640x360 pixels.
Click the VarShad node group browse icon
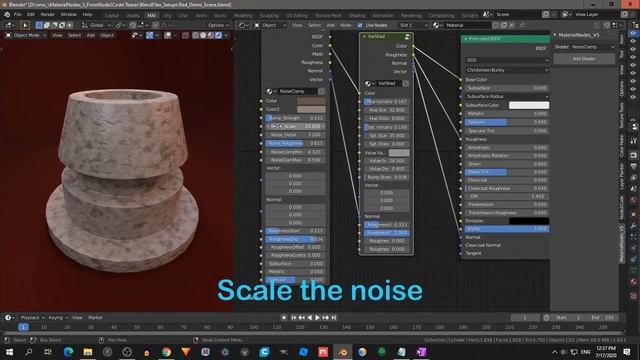click(x=369, y=84)
